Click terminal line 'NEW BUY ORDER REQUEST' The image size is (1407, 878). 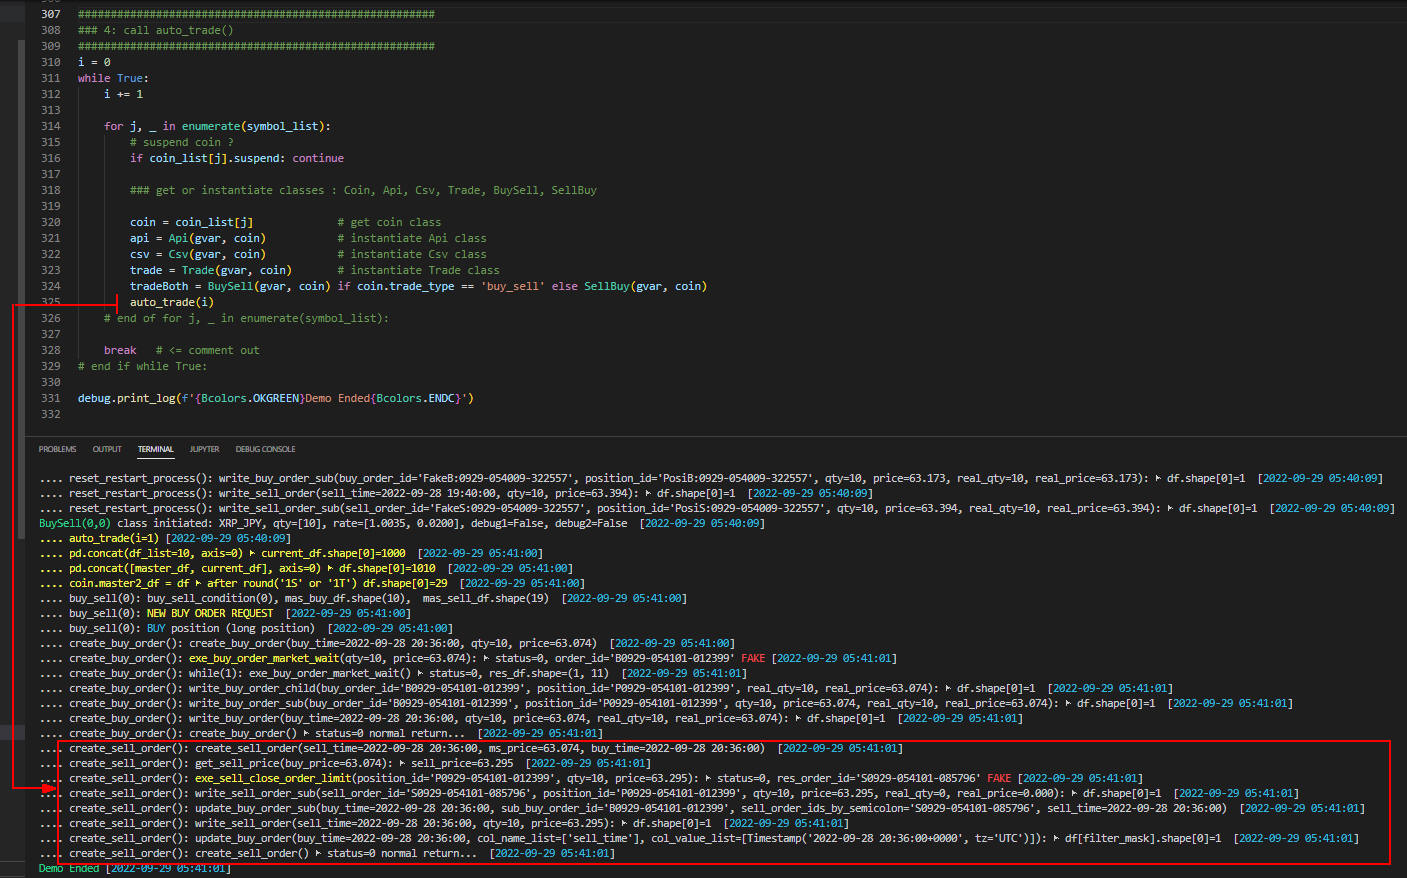pos(225,613)
